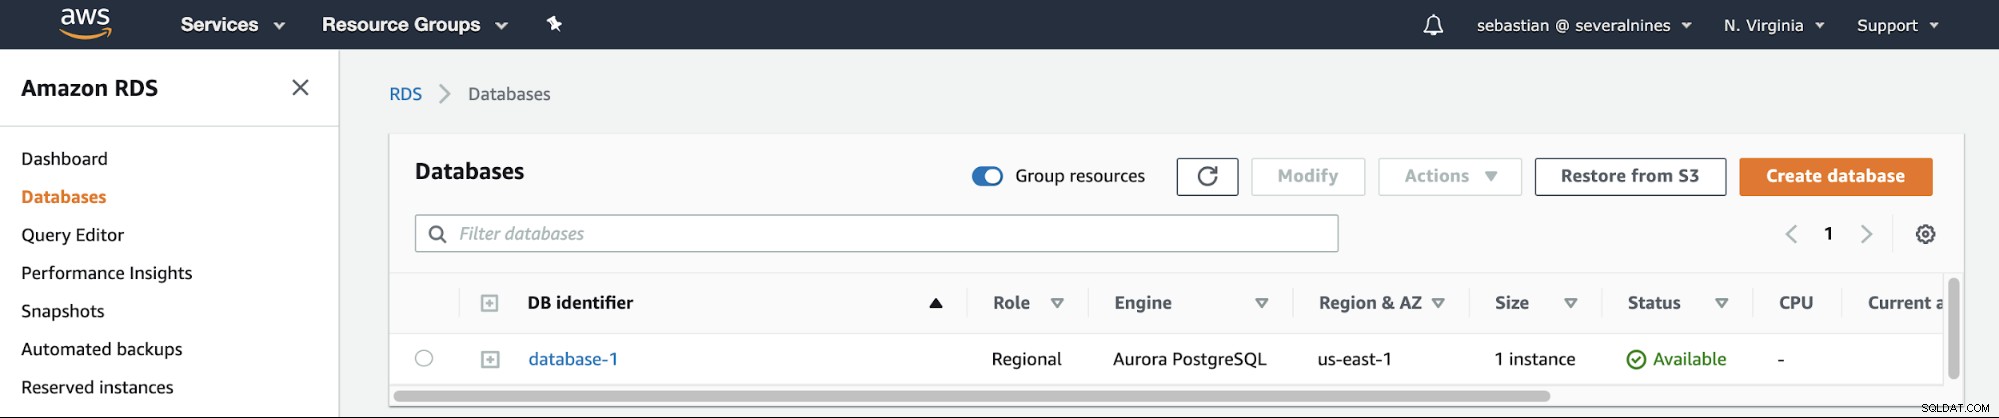Expand the database-1 row
This screenshot has height=418, width=1999.
tap(490, 359)
